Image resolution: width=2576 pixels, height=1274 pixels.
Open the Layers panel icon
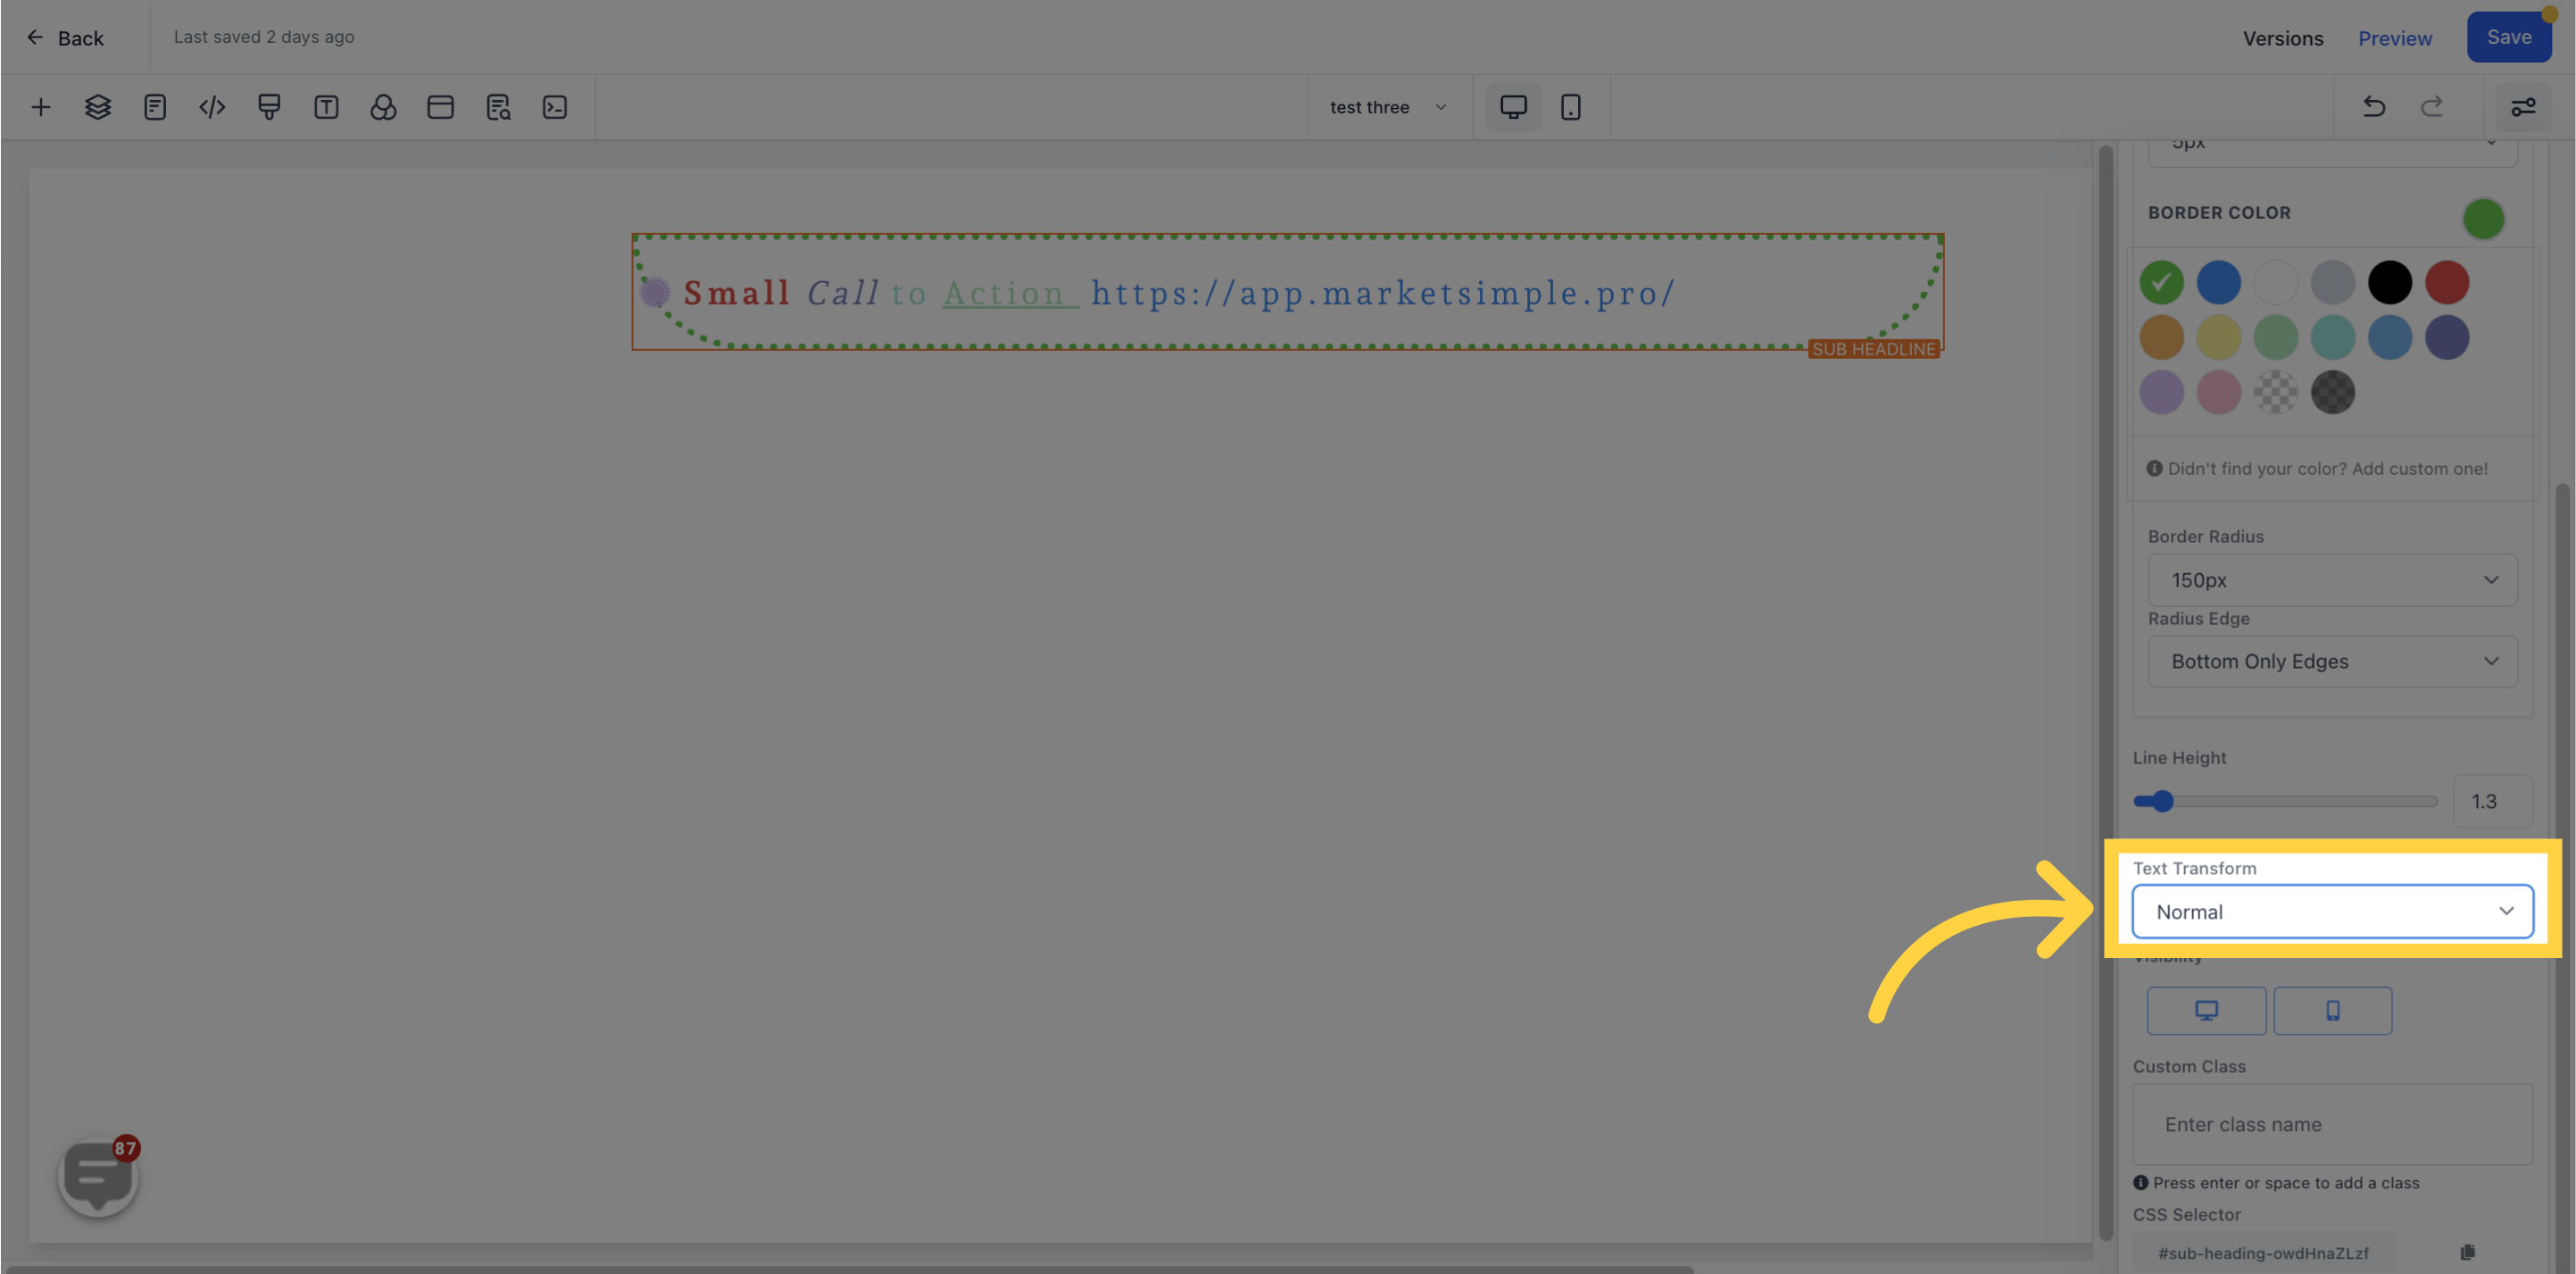(97, 107)
